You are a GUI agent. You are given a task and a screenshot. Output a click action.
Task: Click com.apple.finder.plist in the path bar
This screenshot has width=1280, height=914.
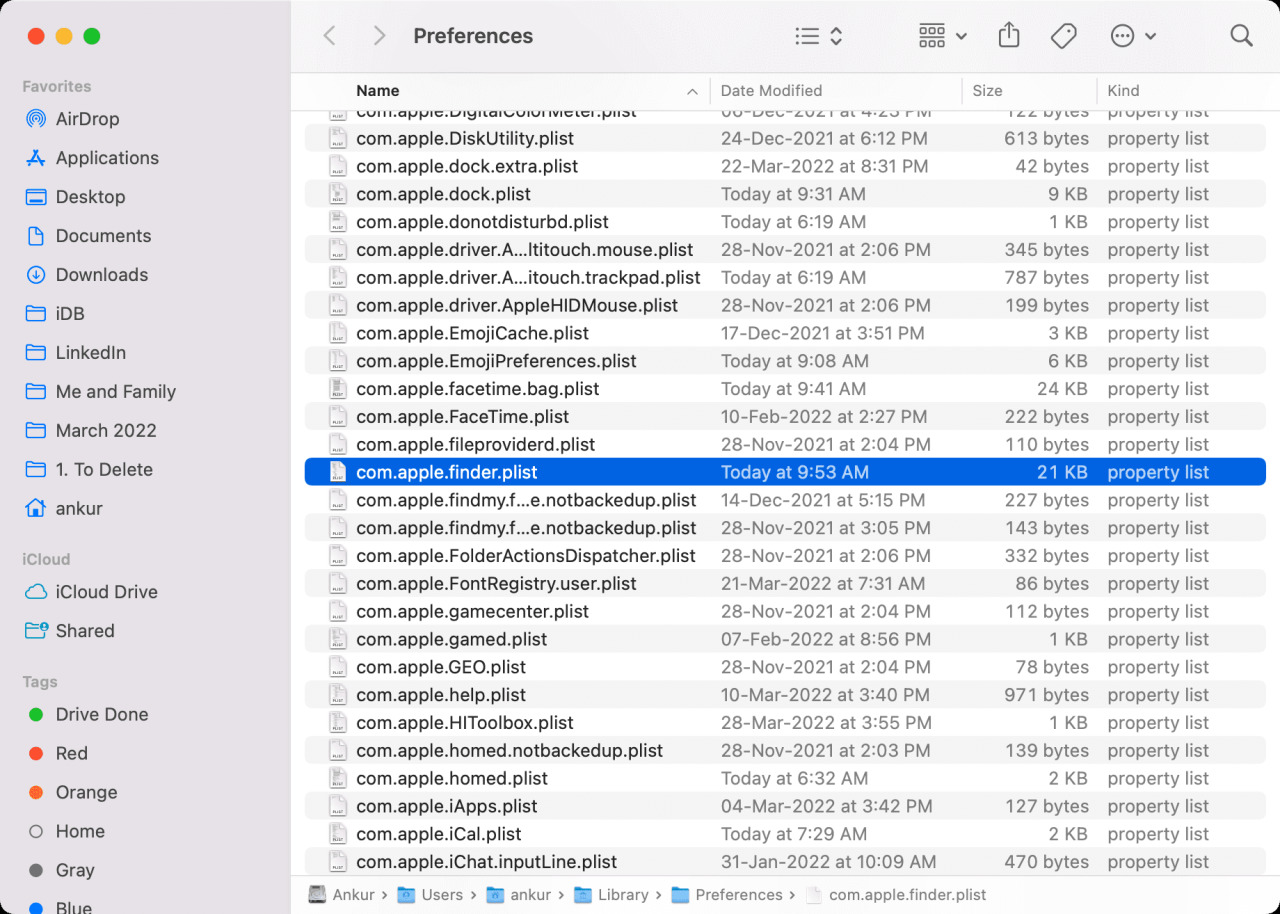point(896,895)
